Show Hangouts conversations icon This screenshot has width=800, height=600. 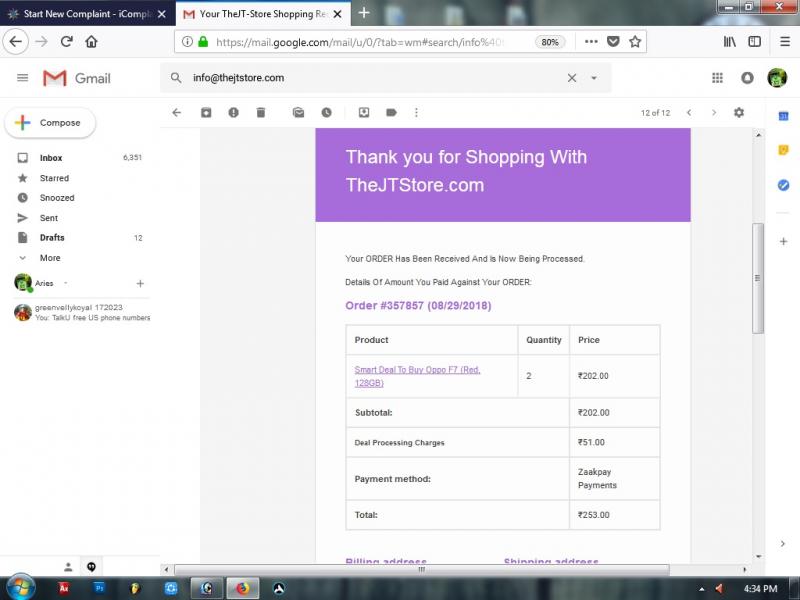91,566
